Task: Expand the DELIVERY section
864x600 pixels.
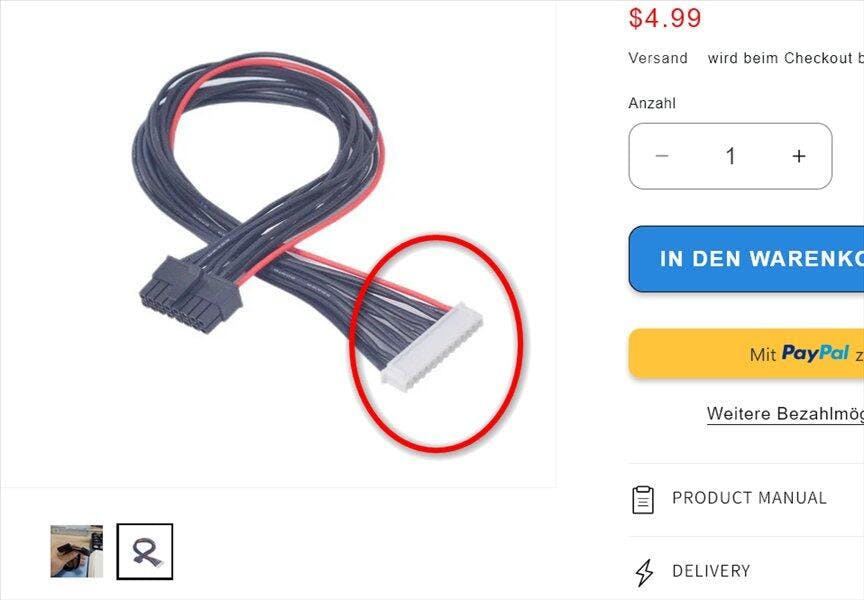Action: click(x=746, y=571)
